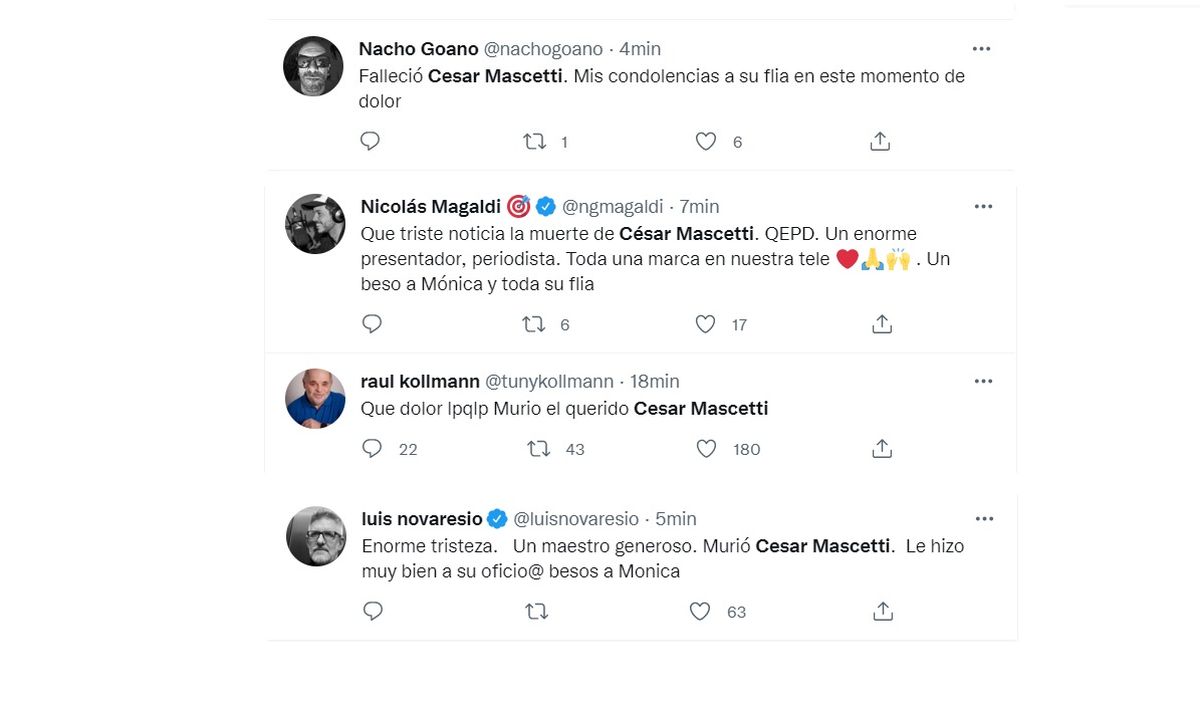Retweet Nacho Goano's tweet
Viewport: 1200px width, 706px height.
[535, 142]
